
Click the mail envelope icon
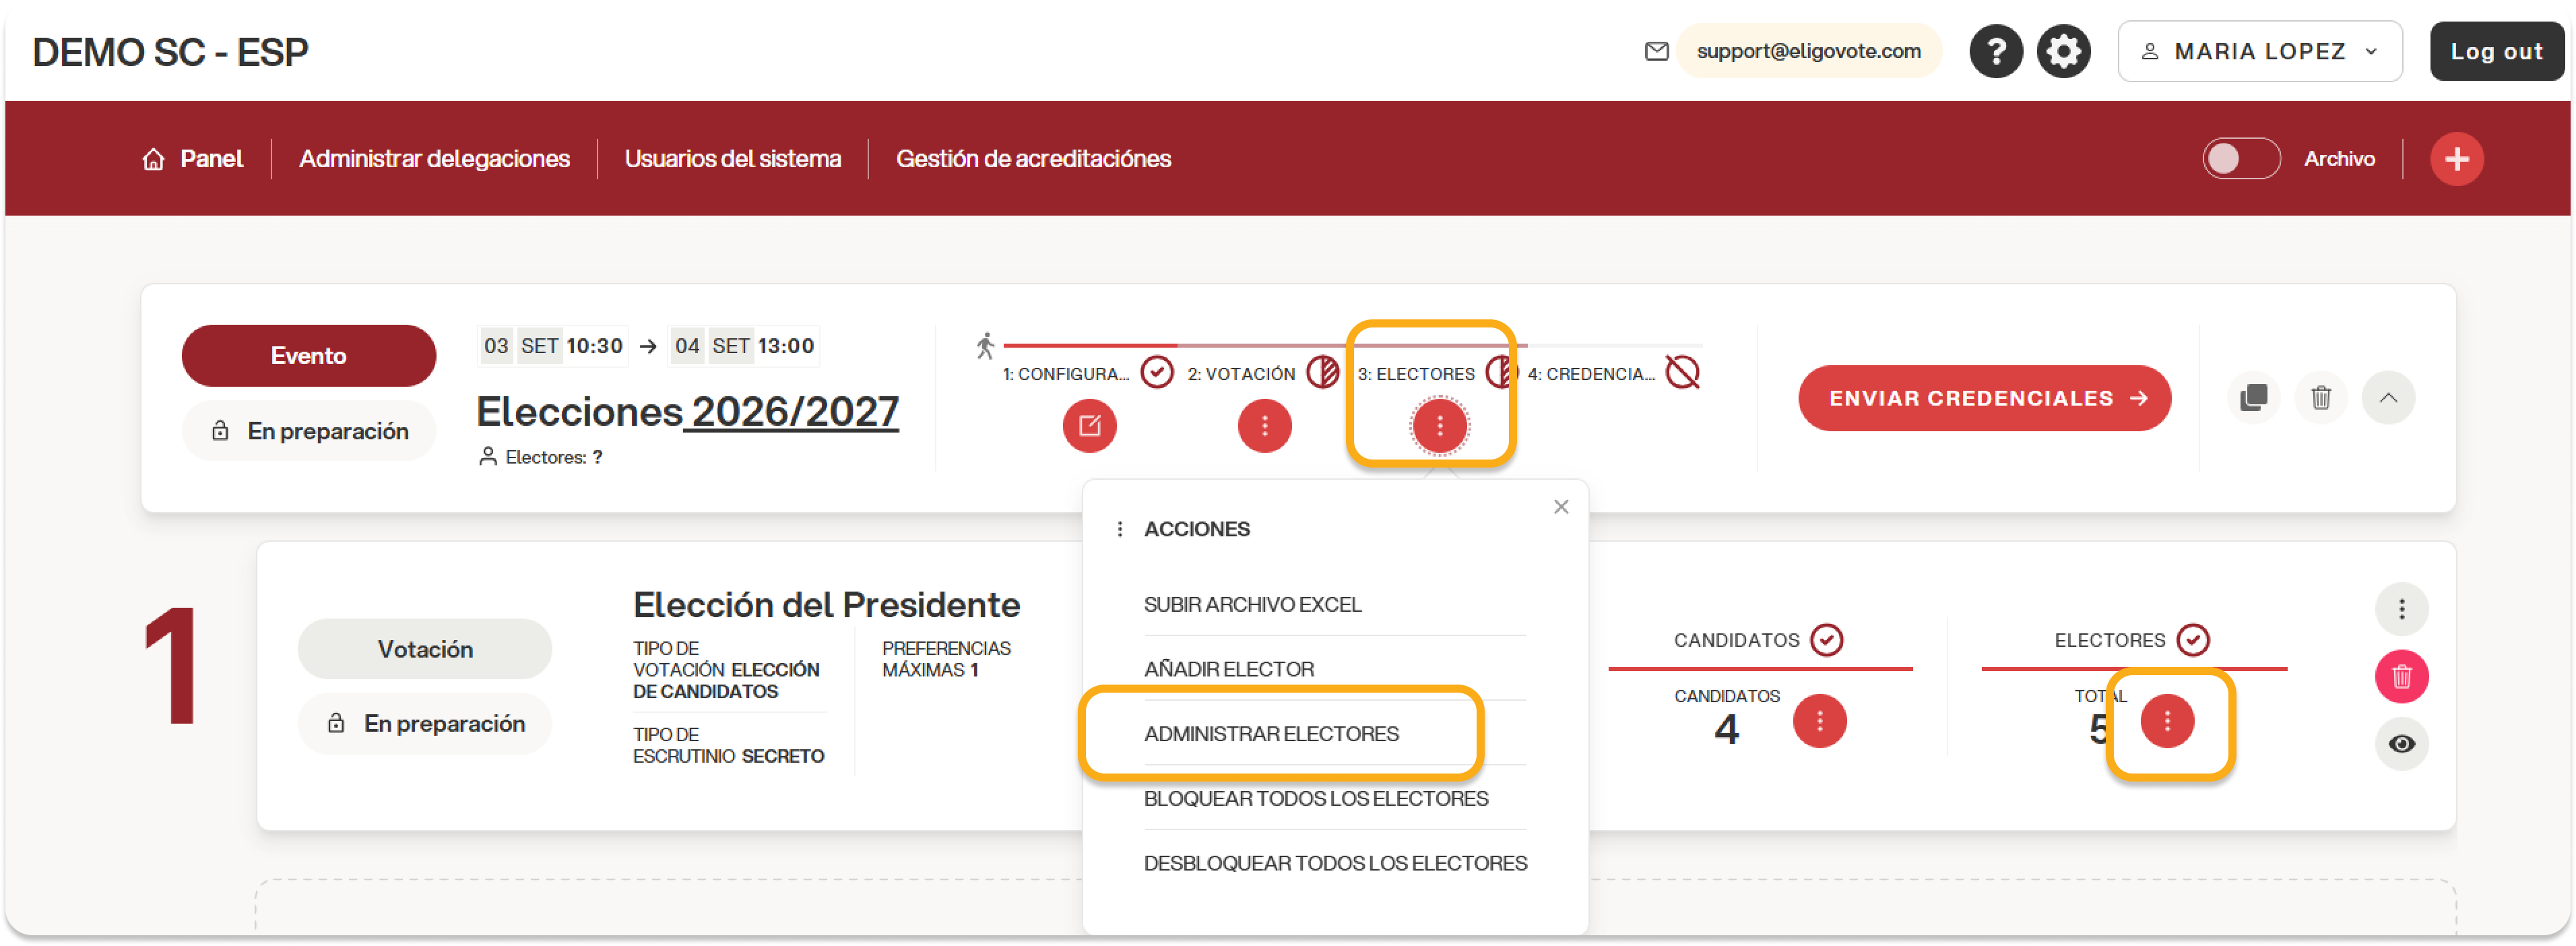[x=1656, y=51]
